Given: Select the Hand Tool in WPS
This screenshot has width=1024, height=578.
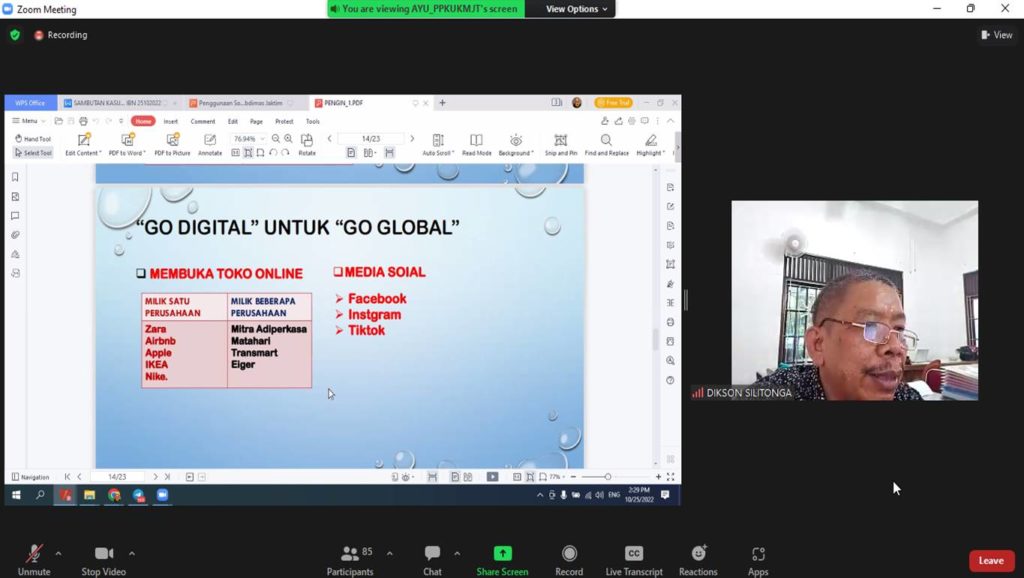Looking at the screenshot, I should tap(33, 138).
